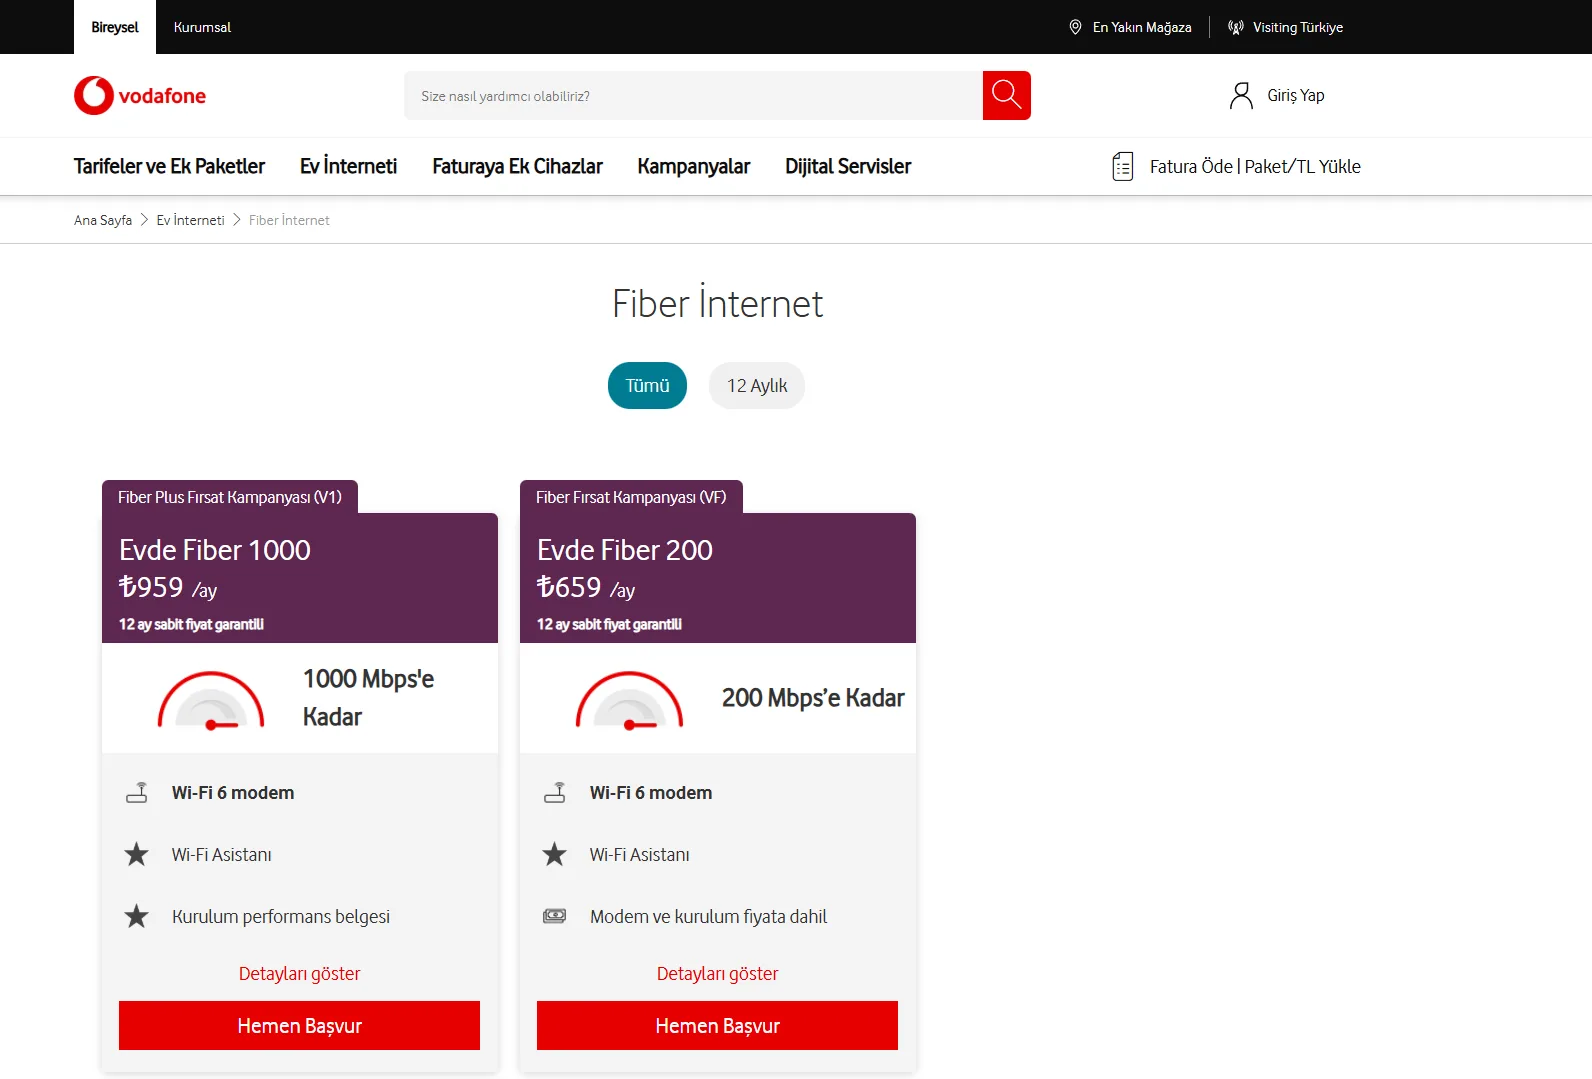Click the Evde Fiber 1000 plan title
Screen dimensions: 1592x1079
point(215,550)
